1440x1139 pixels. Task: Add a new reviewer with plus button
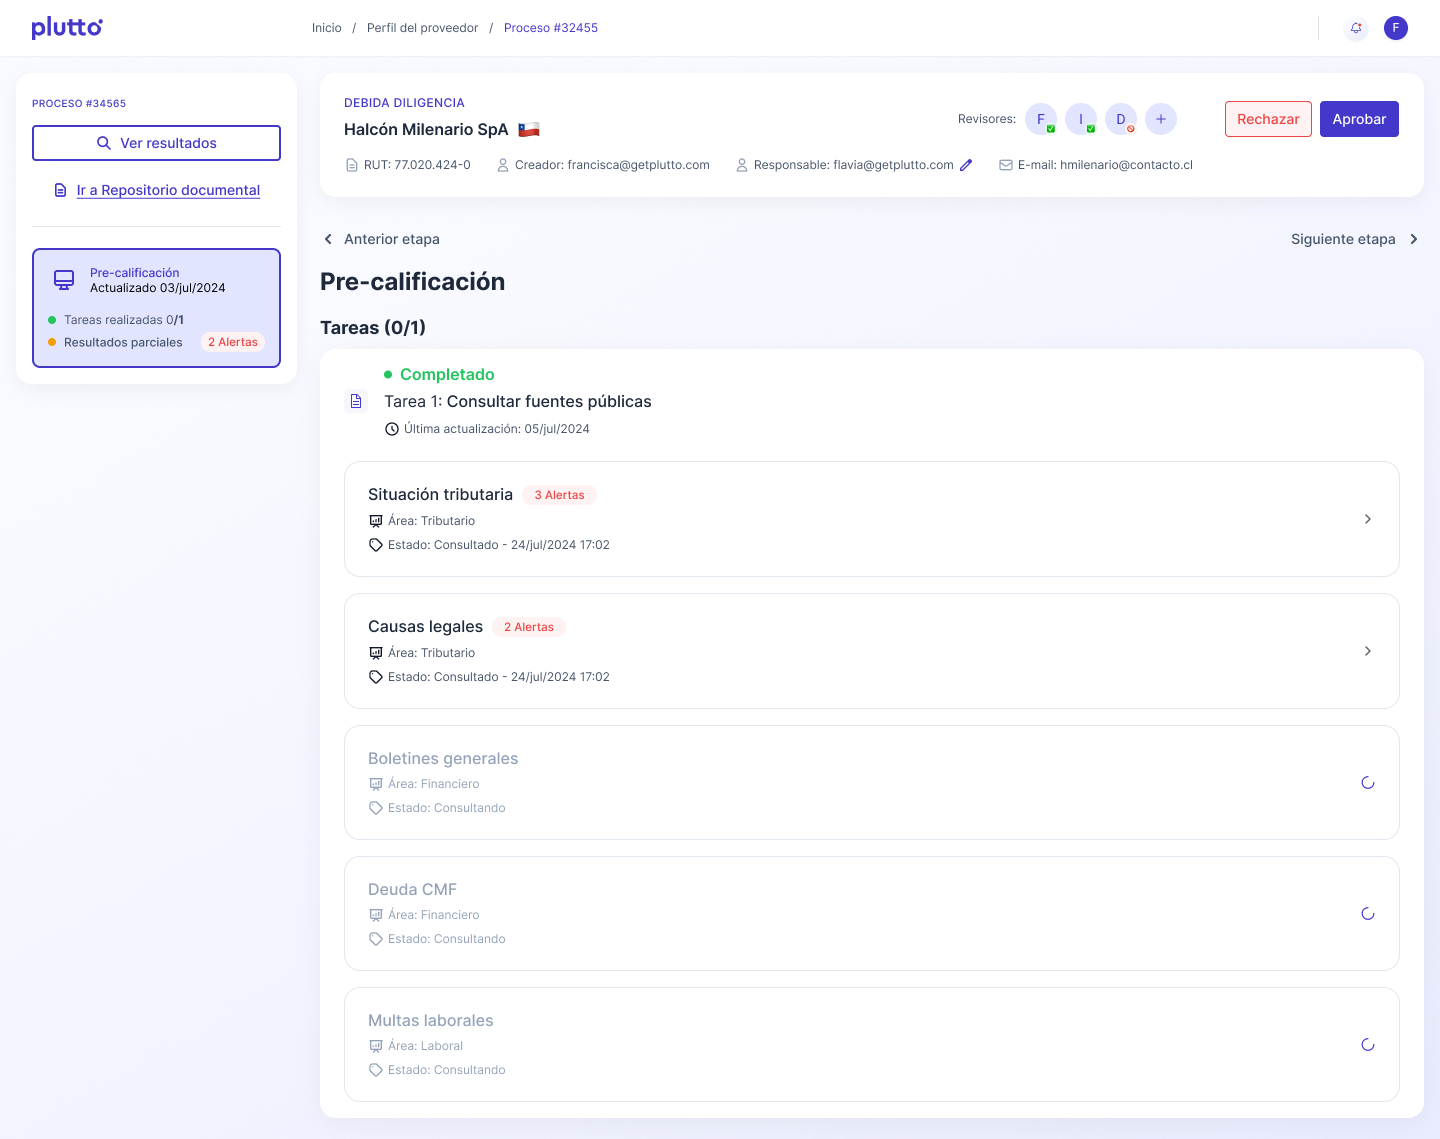tap(1161, 119)
